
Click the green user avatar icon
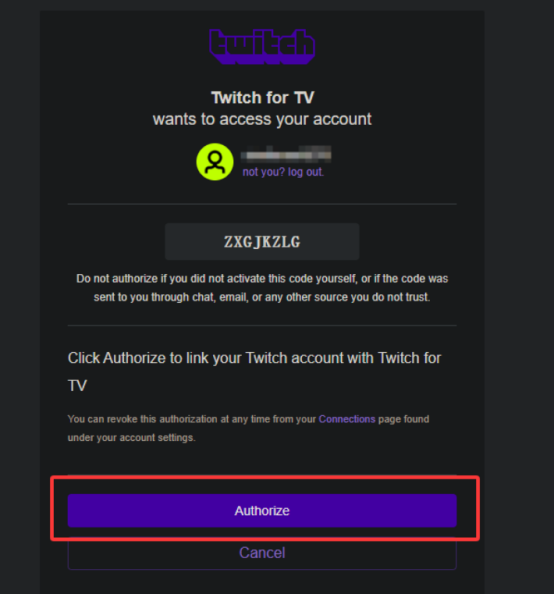click(x=215, y=162)
